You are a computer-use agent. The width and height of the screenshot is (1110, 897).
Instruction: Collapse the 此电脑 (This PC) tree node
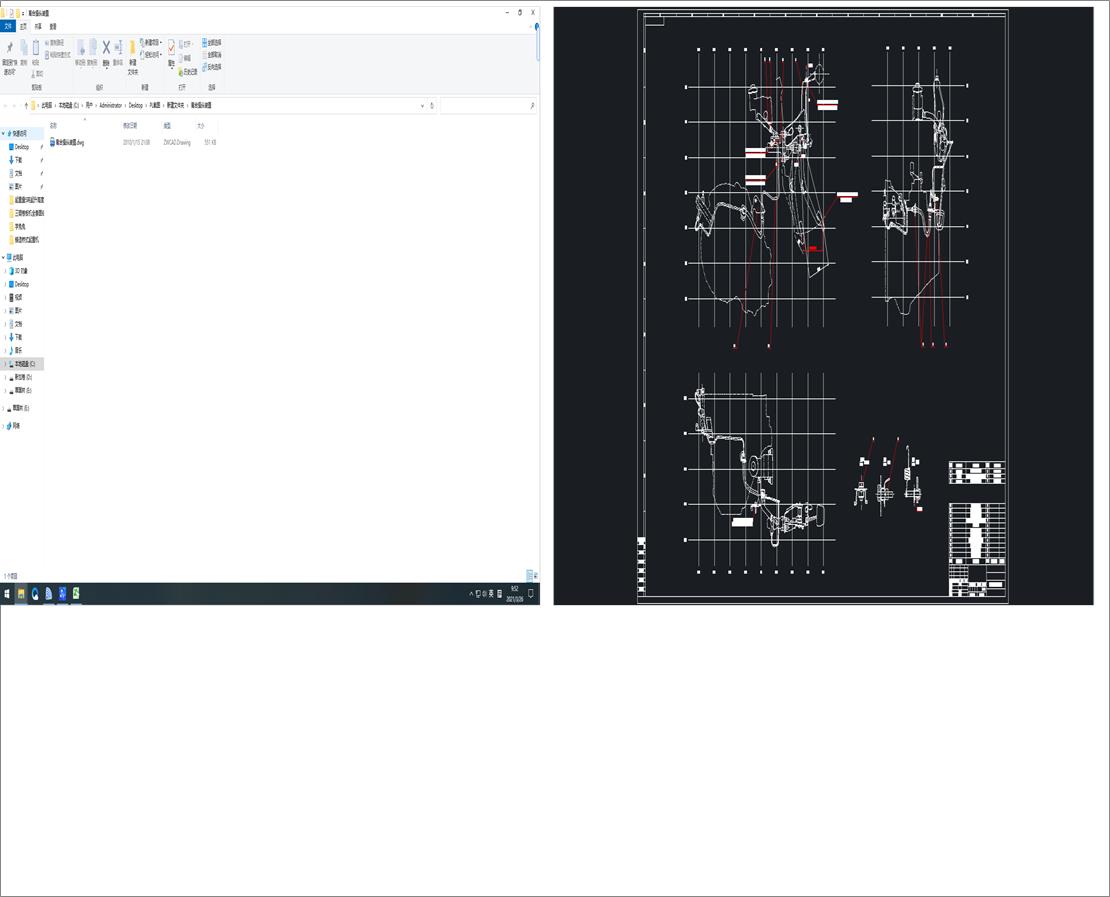click(x=6, y=257)
